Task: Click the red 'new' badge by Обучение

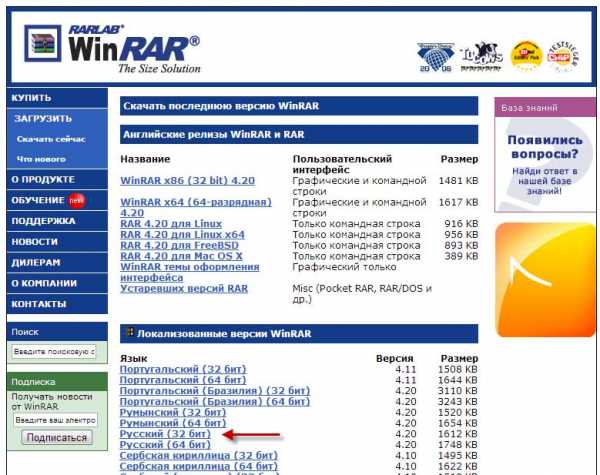Action: tap(76, 200)
